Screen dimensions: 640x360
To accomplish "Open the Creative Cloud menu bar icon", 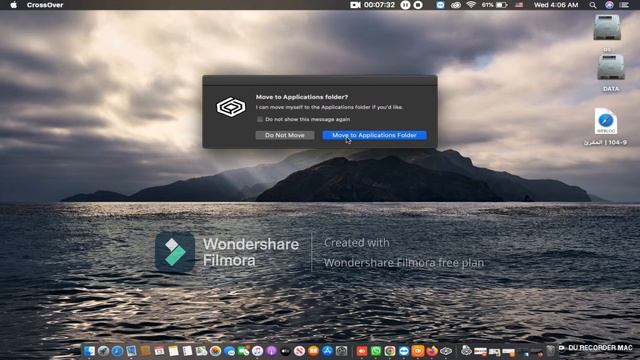I will point(456,5).
